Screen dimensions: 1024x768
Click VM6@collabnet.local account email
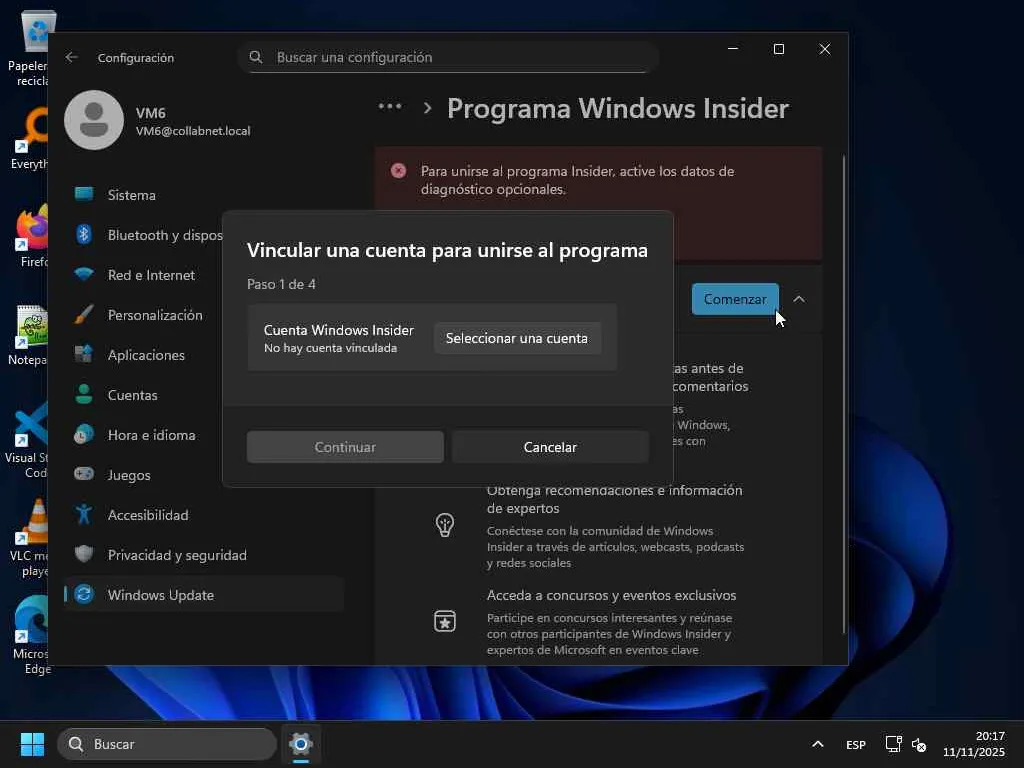pyautogui.click(x=193, y=131)
